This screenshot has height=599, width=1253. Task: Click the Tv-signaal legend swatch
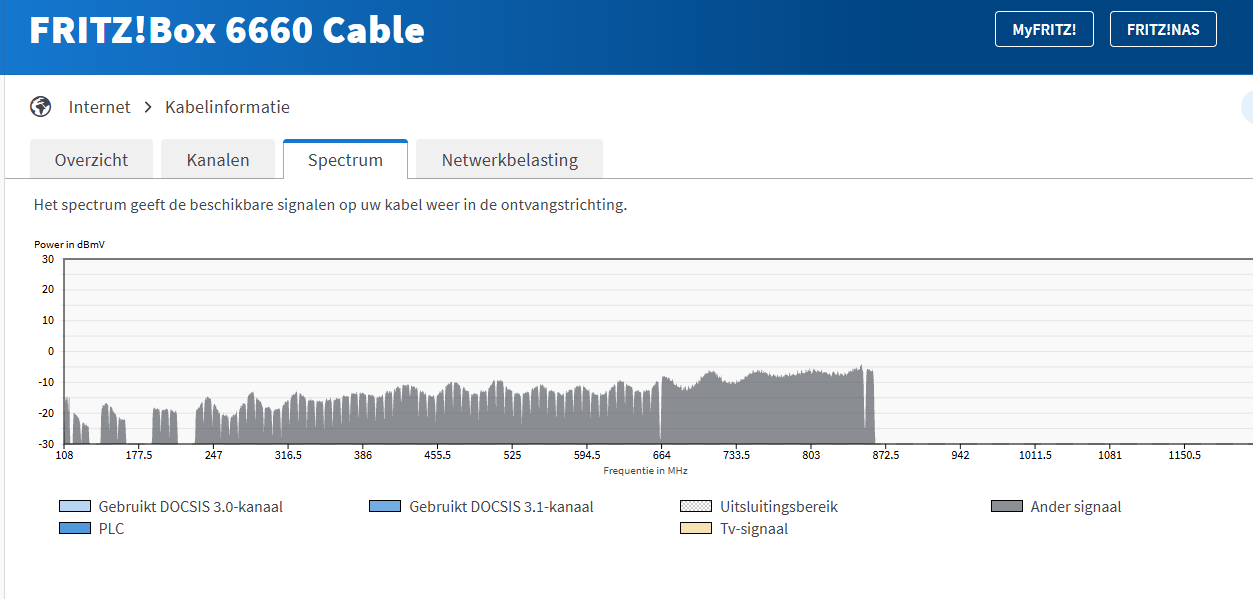pos(696,528)
